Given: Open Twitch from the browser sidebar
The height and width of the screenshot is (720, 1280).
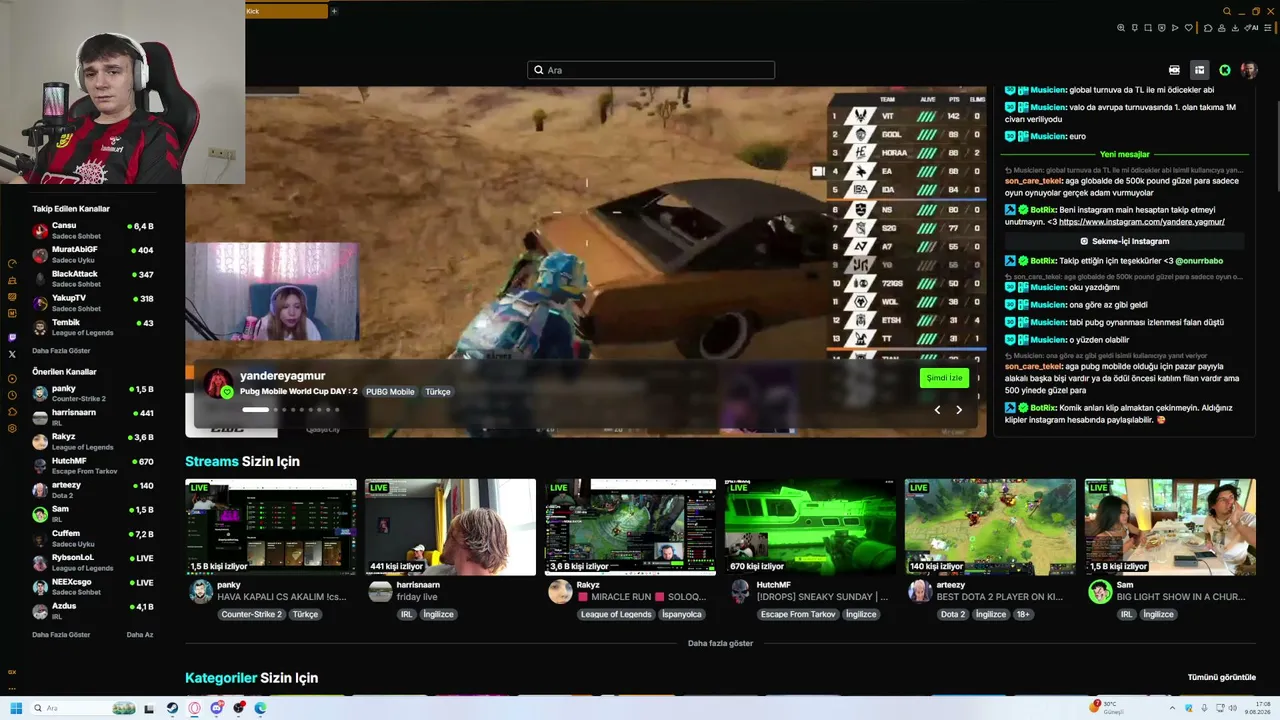Looking at the screenshot, I should point(12,338).
